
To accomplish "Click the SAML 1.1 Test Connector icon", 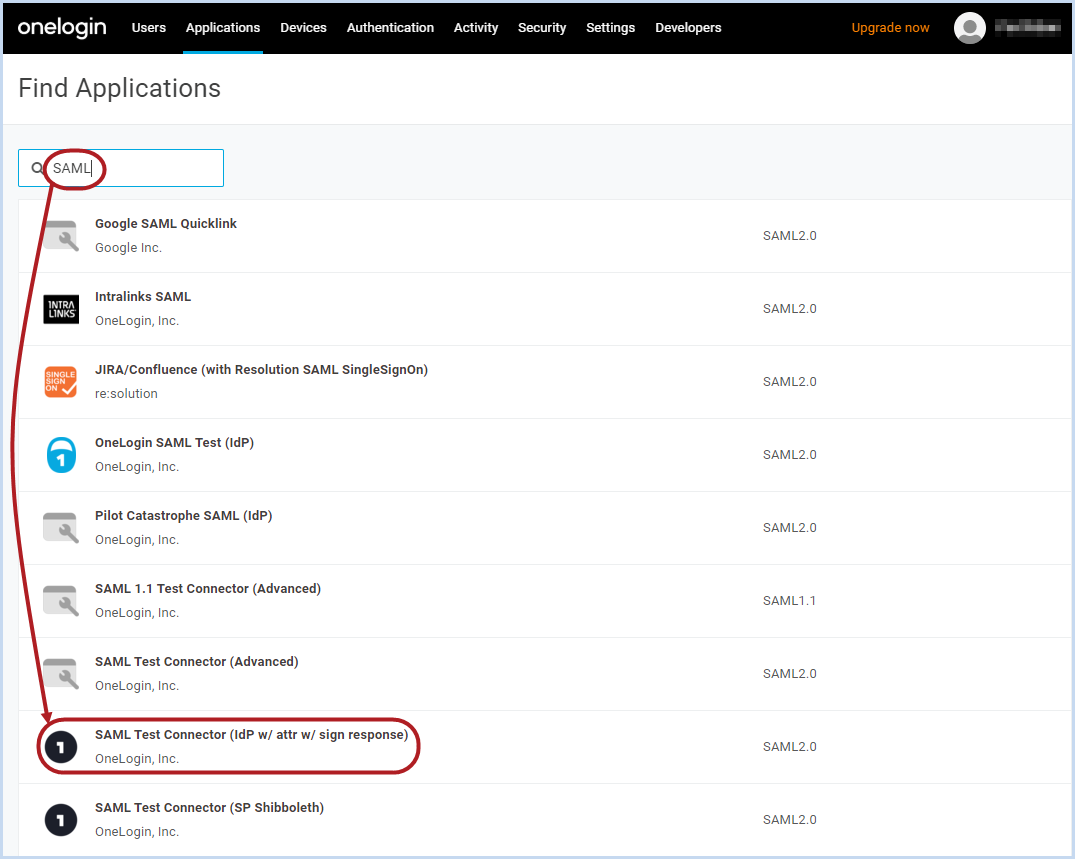I will click(61, 601).
